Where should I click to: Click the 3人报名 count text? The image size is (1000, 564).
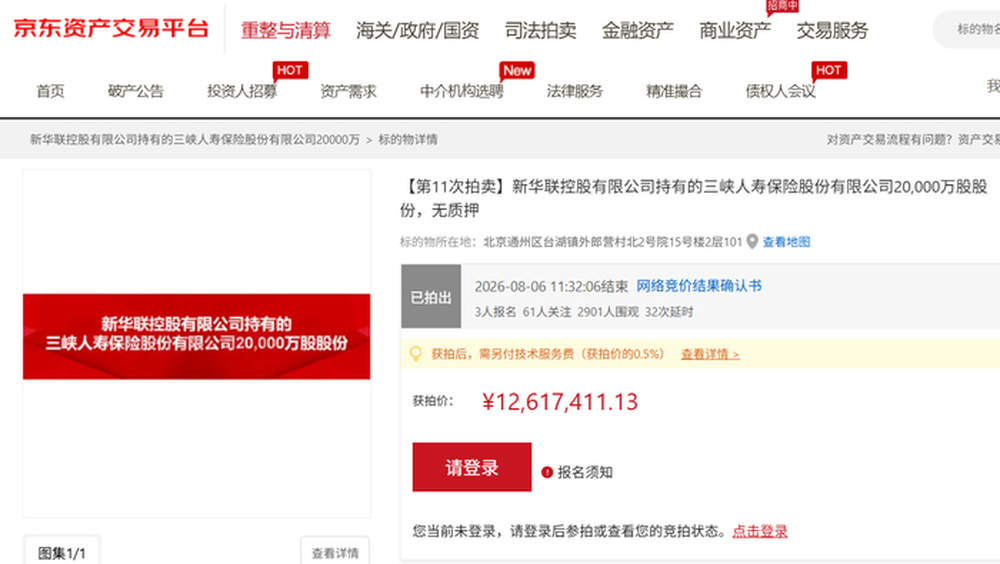(495, 312)
